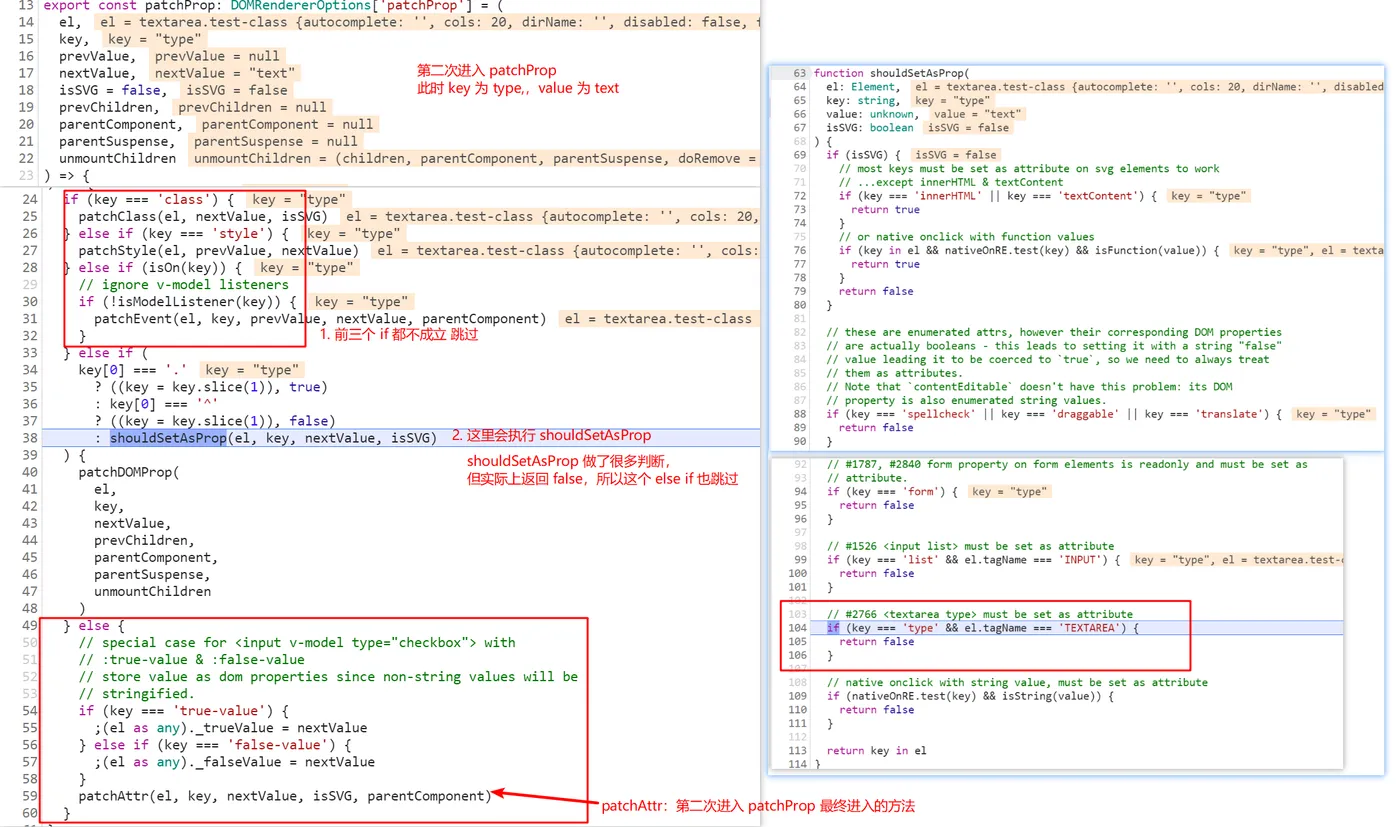
Task: Click highlighted shouldSetAsProp call on line 38
Action: point(168,438)
